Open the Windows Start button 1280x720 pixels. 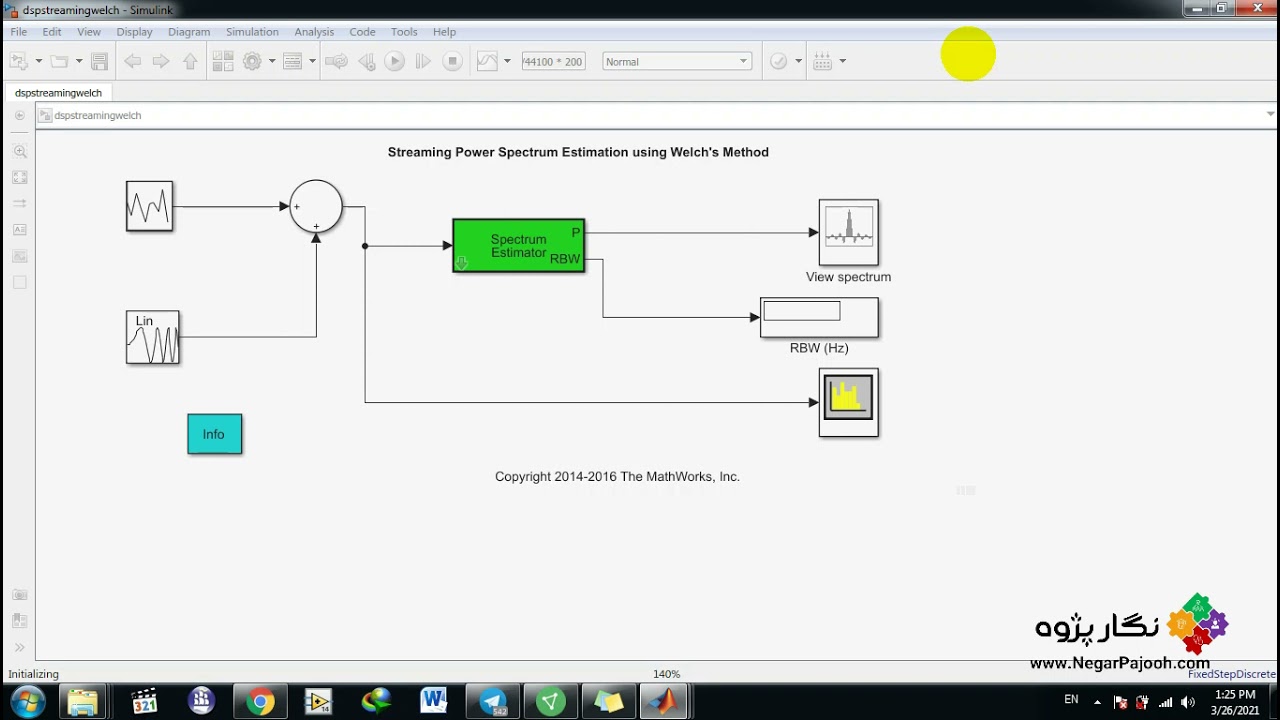(x=27, y=701)
